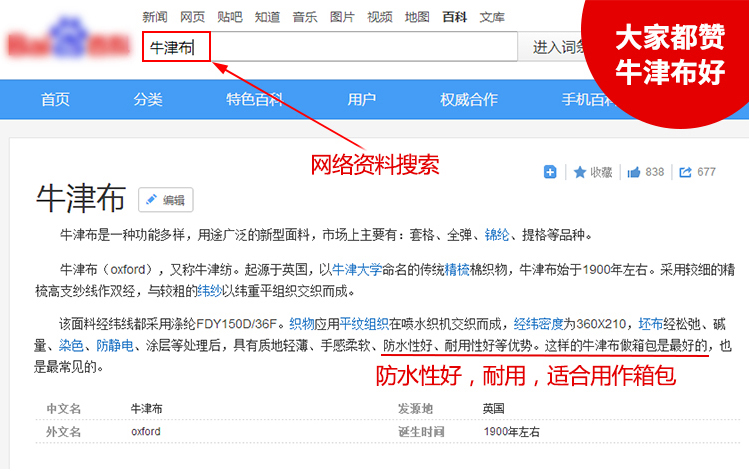Screen dimensions: 750x475
Task: Open the 视频 top link
Action: coord(380,17)
